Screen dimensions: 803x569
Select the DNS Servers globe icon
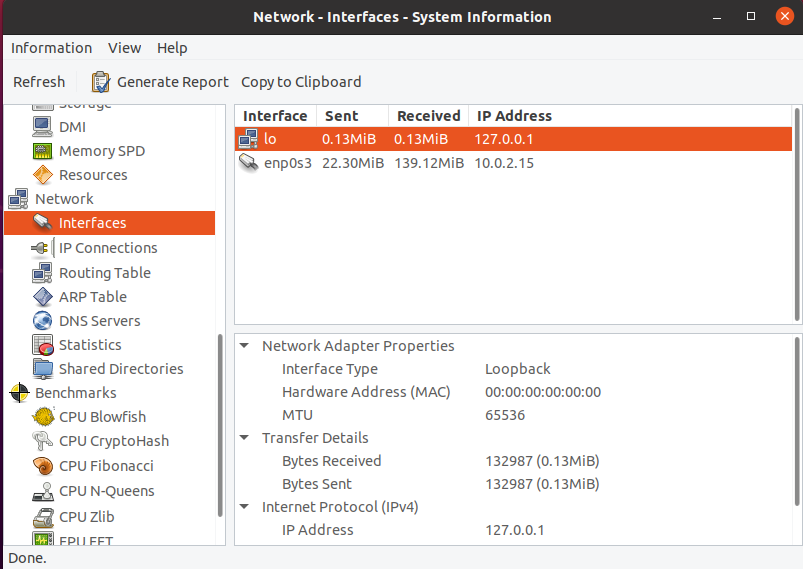(x=42, y=321)
